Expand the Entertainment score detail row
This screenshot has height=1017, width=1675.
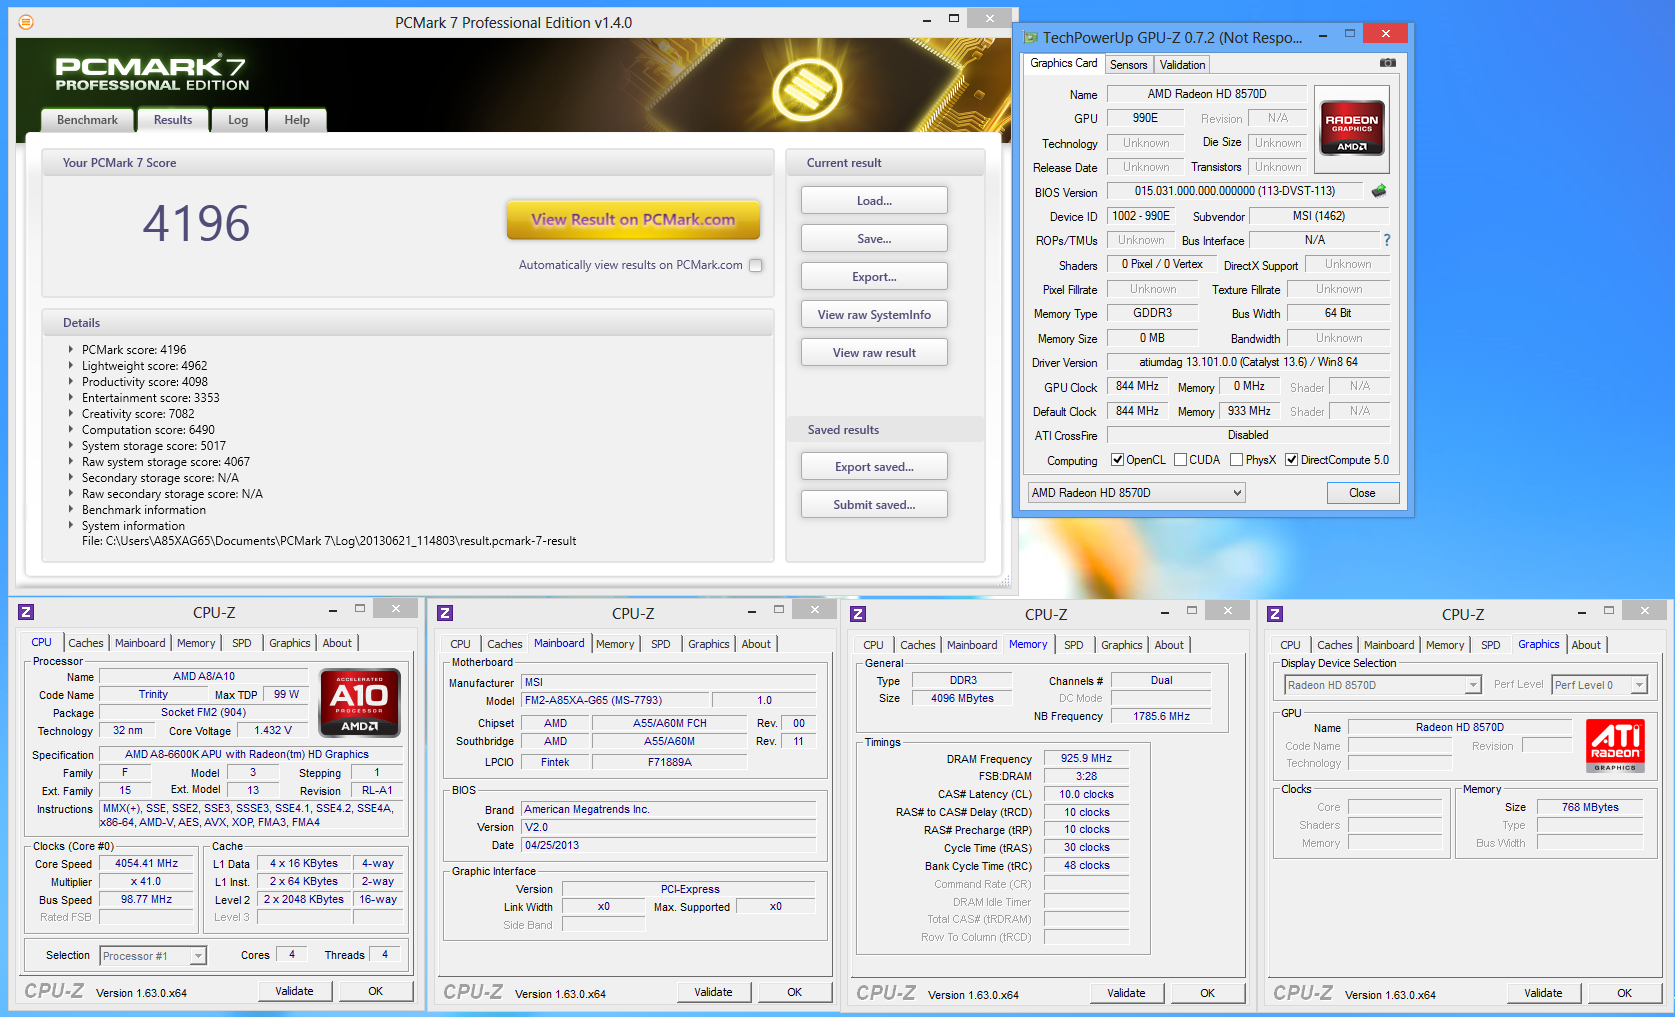(x=70, y=398)
